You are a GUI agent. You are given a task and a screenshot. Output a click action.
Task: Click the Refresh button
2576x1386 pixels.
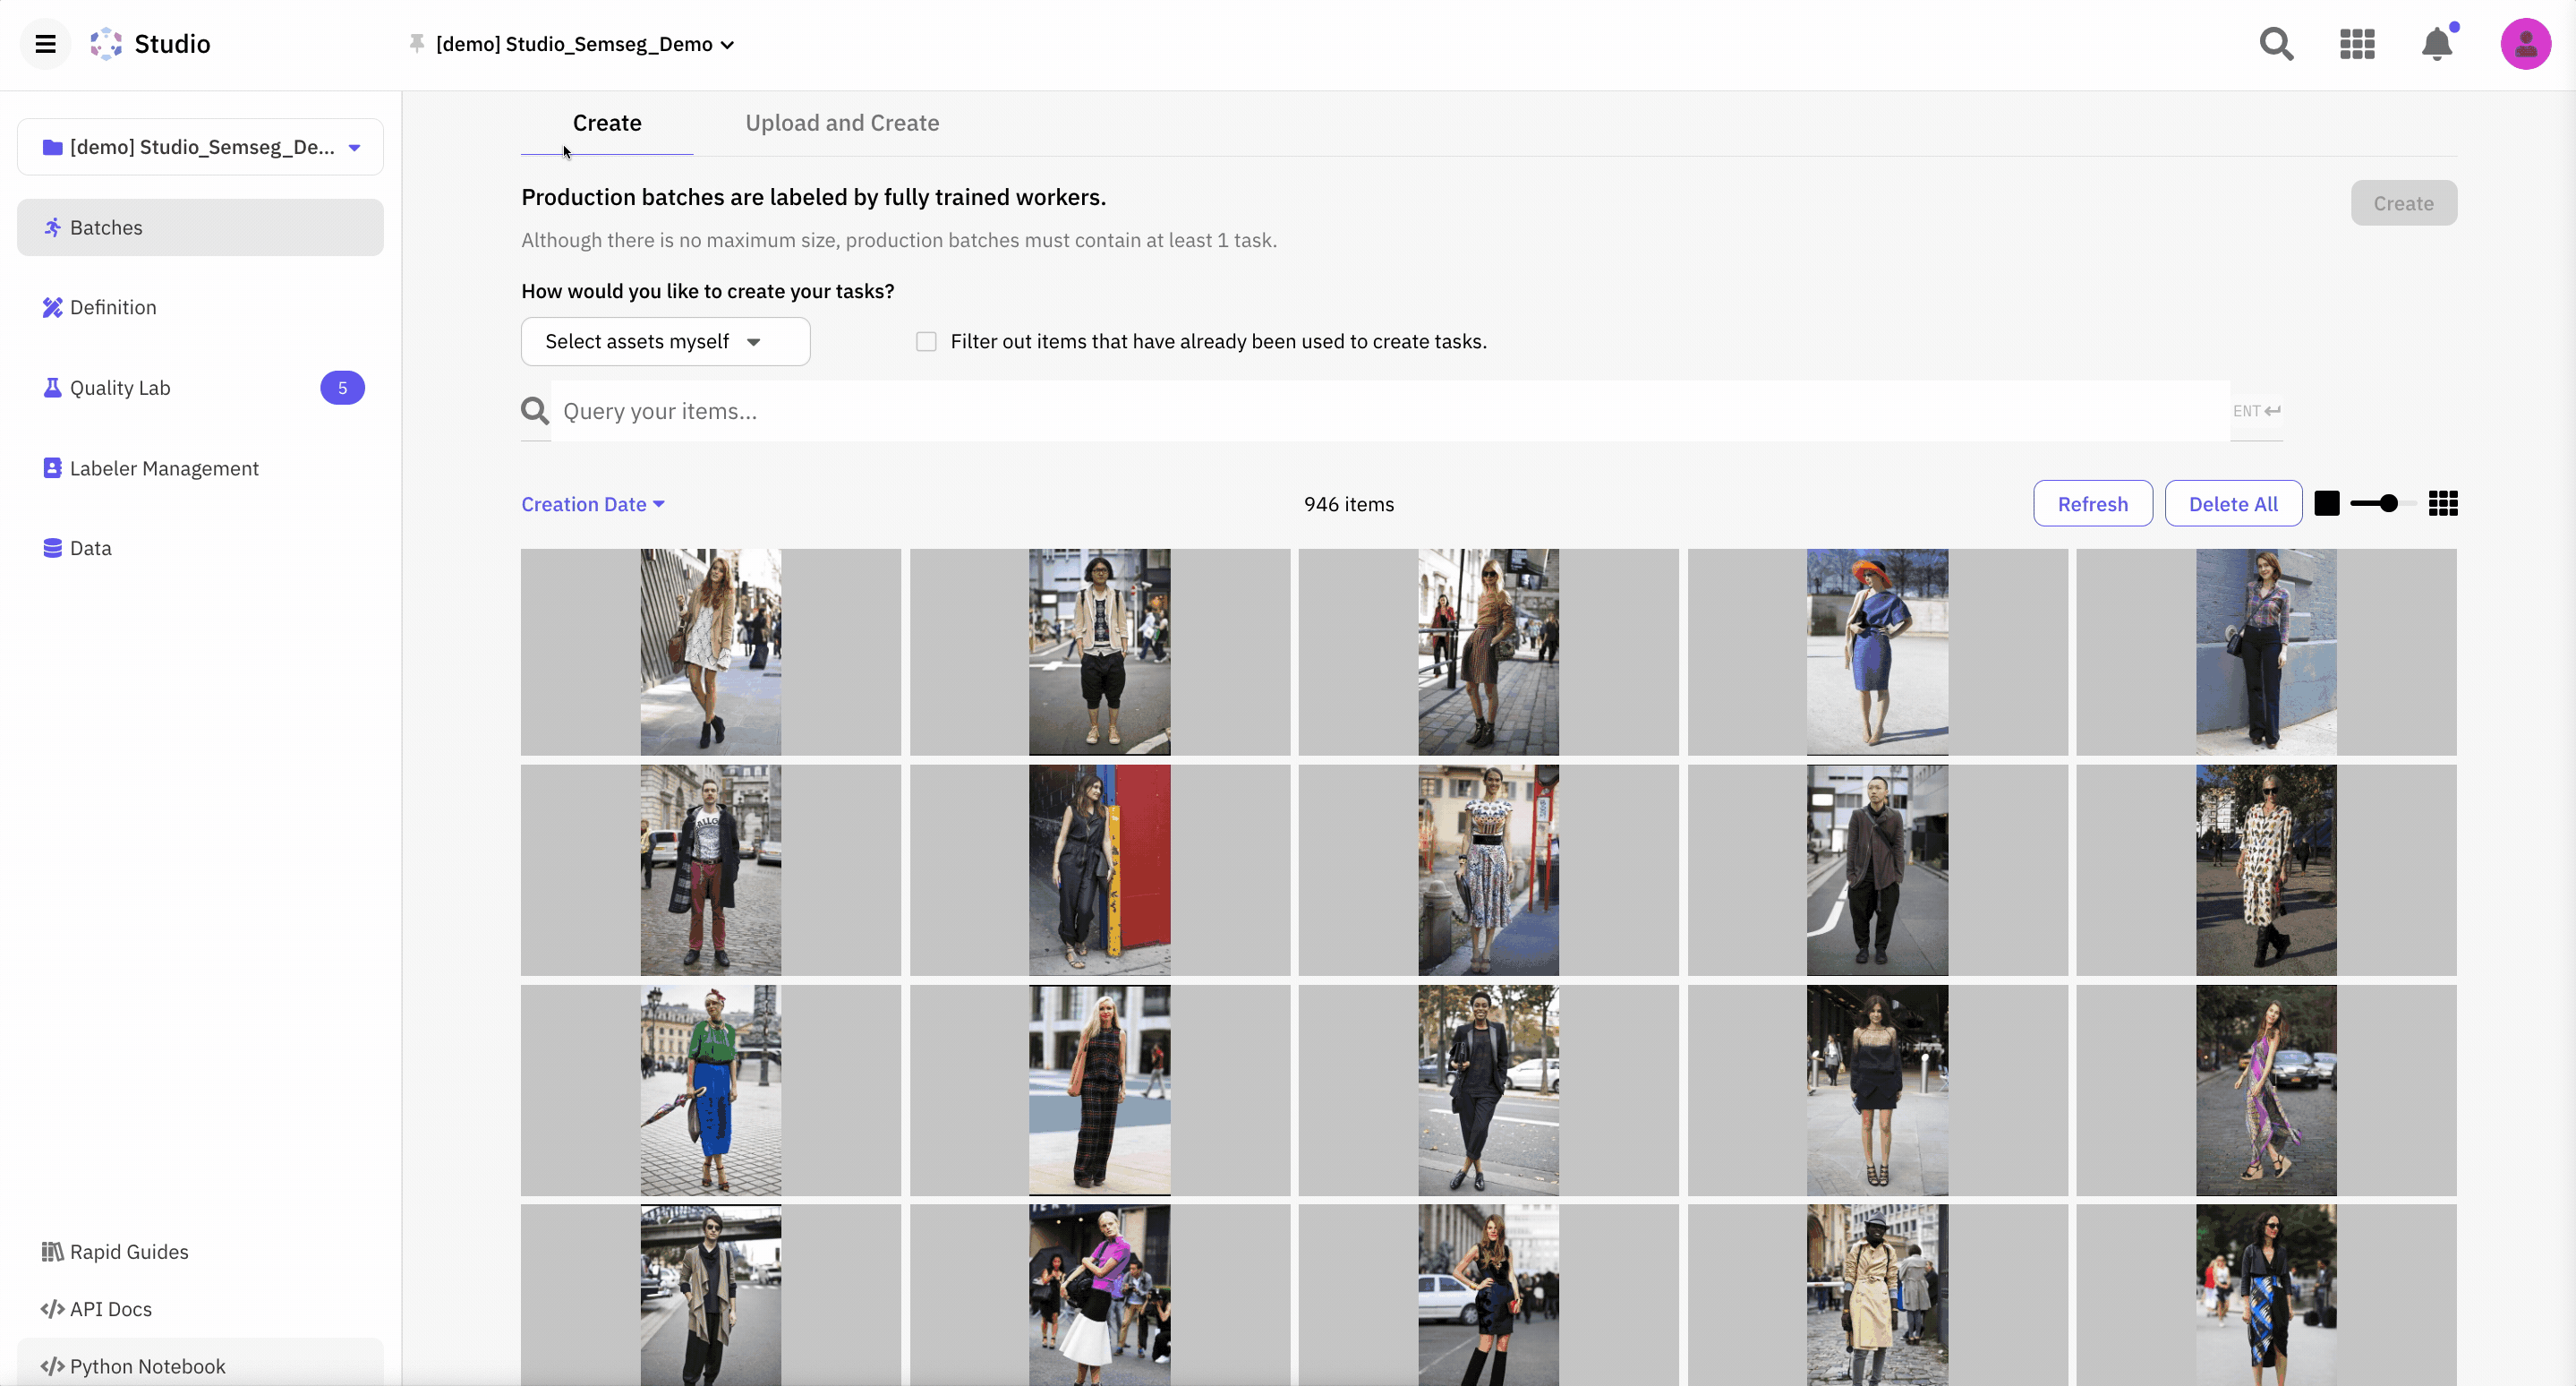pos(2092,504)
